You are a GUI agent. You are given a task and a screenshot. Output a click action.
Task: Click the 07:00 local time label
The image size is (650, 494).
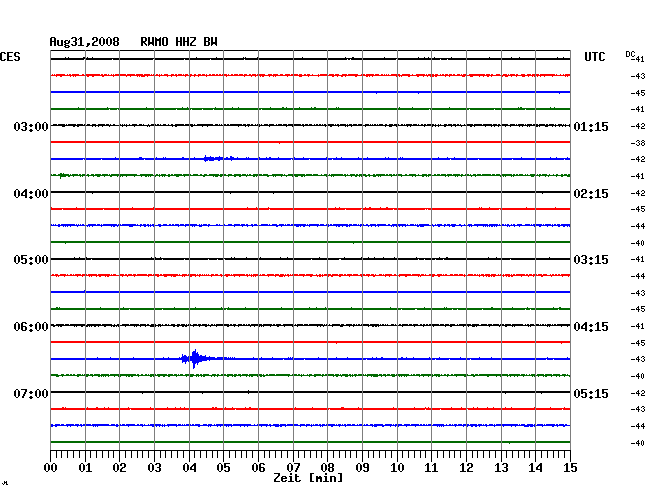coord(31,393)
